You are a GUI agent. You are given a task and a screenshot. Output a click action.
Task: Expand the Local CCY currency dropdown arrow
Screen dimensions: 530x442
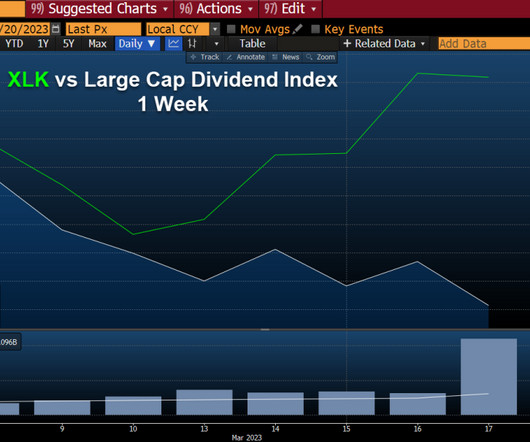tap(215, 29)
